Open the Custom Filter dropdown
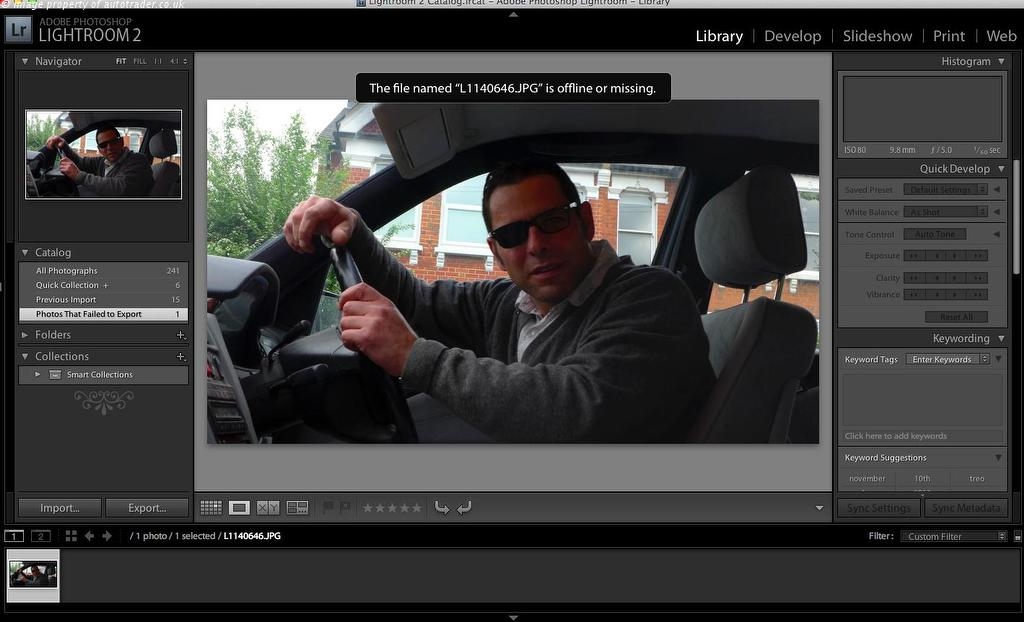The width and height of the screenshot is (1024, 622). click(954, 536)
